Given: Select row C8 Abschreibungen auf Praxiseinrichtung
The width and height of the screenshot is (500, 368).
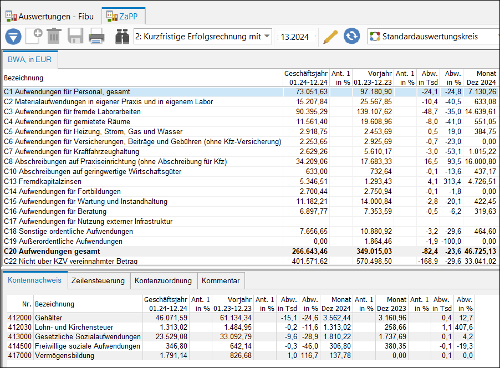Looking at the screenshot, I should (x=250, y=162).
